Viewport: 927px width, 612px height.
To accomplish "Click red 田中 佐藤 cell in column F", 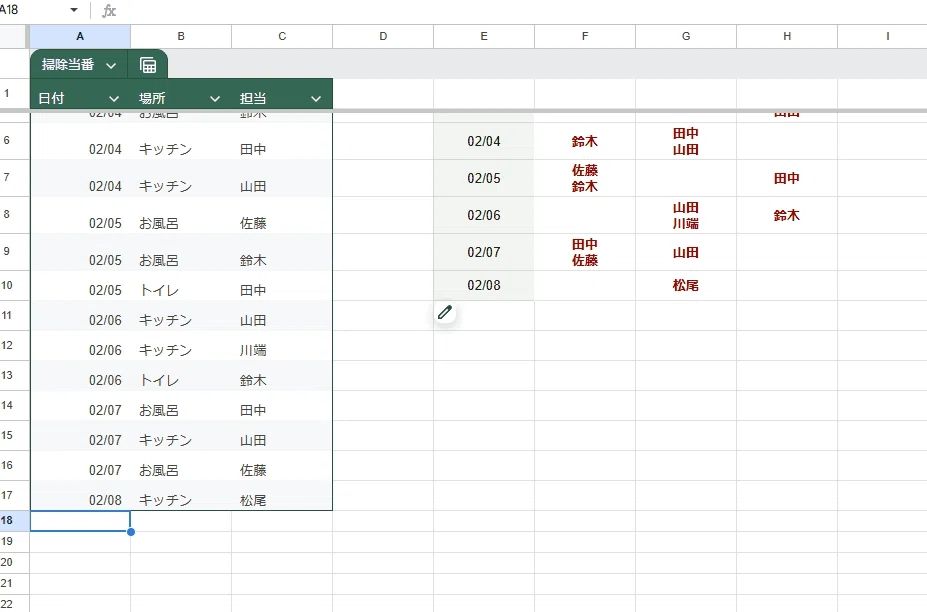I will click(585, 252).
